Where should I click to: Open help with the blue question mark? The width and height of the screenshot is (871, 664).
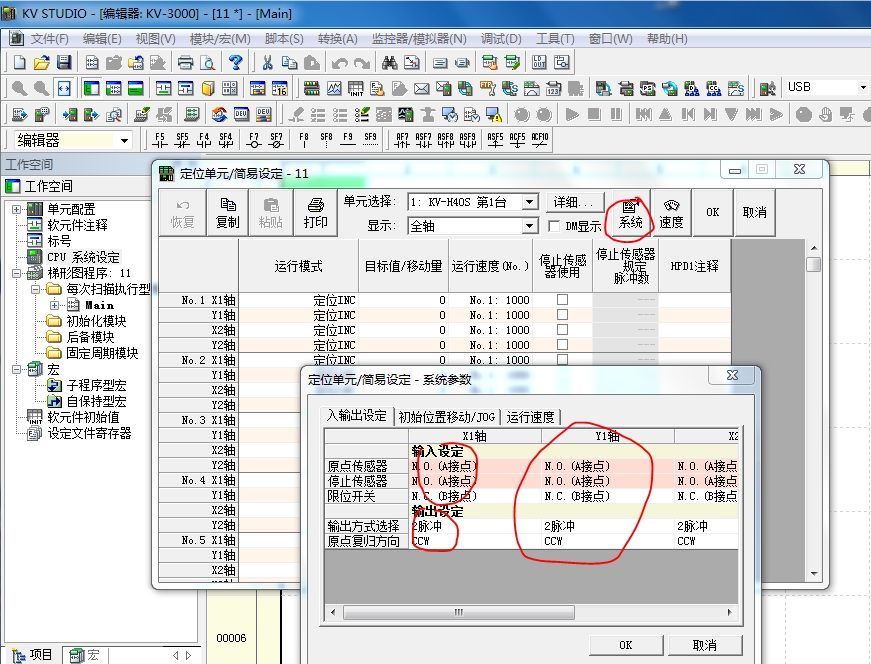pyautogui.click(x=236, y=62)
